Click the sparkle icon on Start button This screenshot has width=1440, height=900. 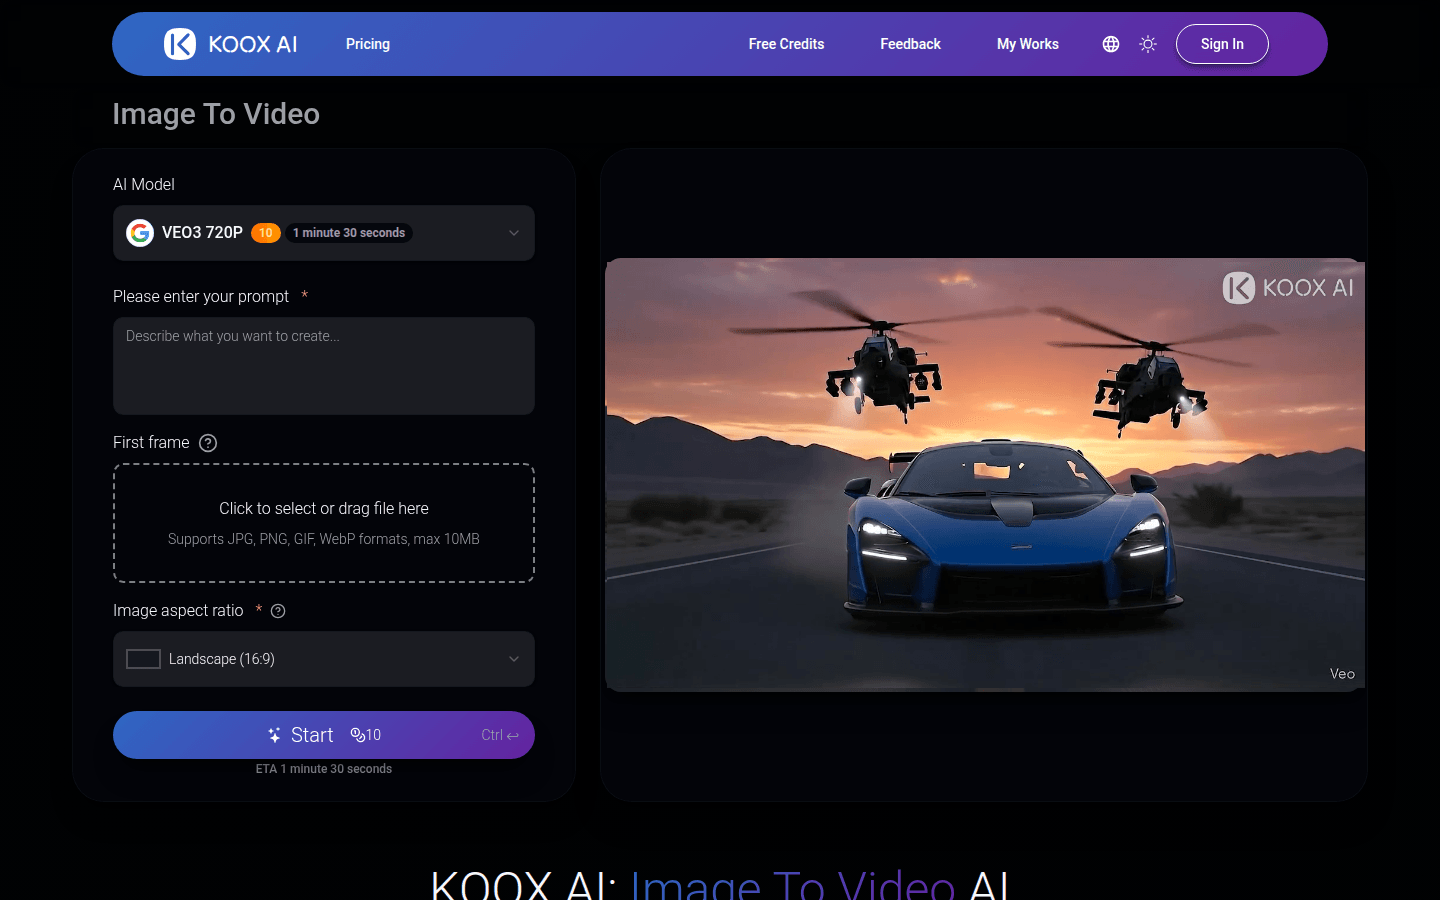[x=274, y=735]
